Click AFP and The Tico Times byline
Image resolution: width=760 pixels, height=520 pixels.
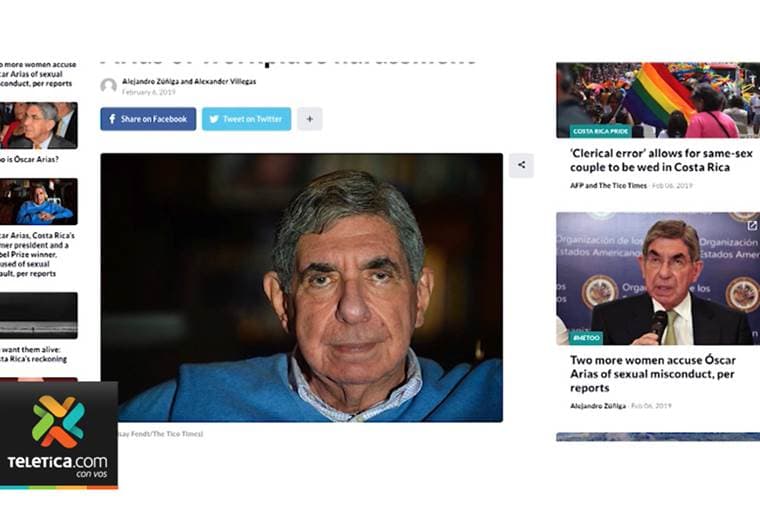tap(608, 186)
